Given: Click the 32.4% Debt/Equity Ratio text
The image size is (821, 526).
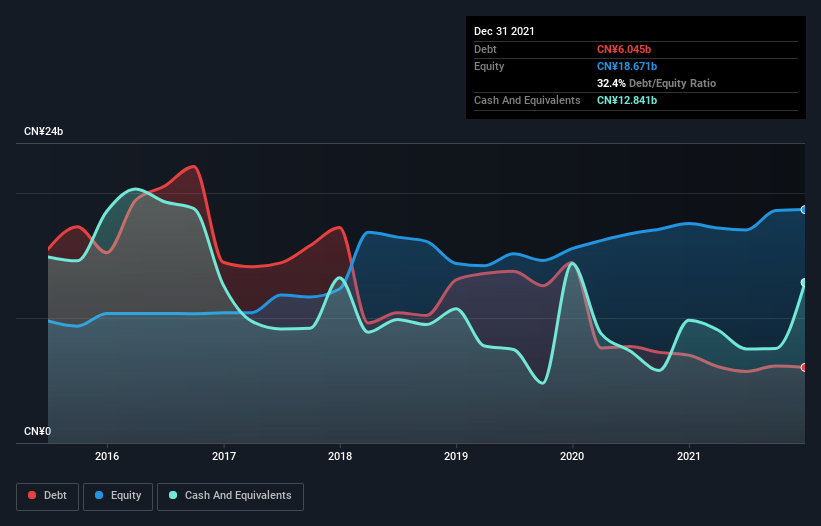Looking at the screenshot, I should tap(656, 83).
